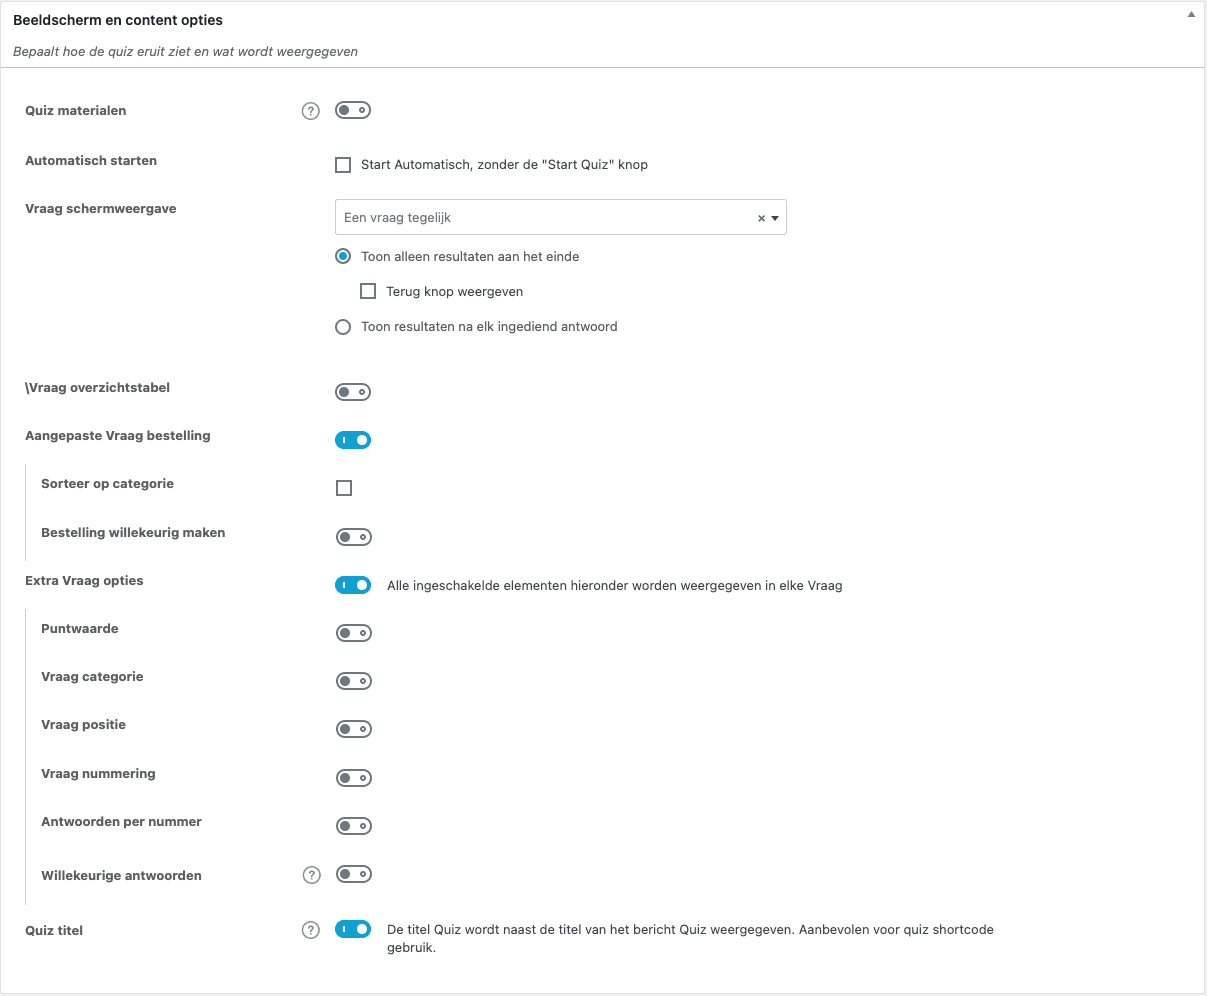Clear the 'Een vraag tegelijk' selection

pyautogui.click(x=761, y=218)
